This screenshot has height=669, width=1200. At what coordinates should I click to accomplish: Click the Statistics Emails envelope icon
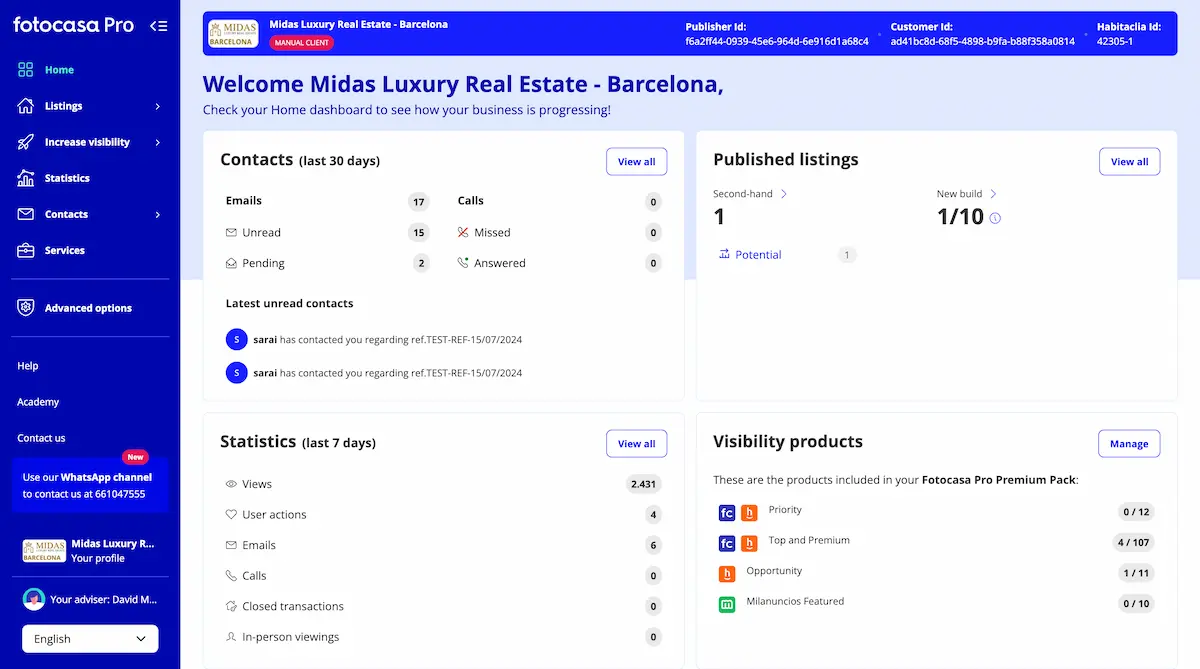(x=232, y=545)
